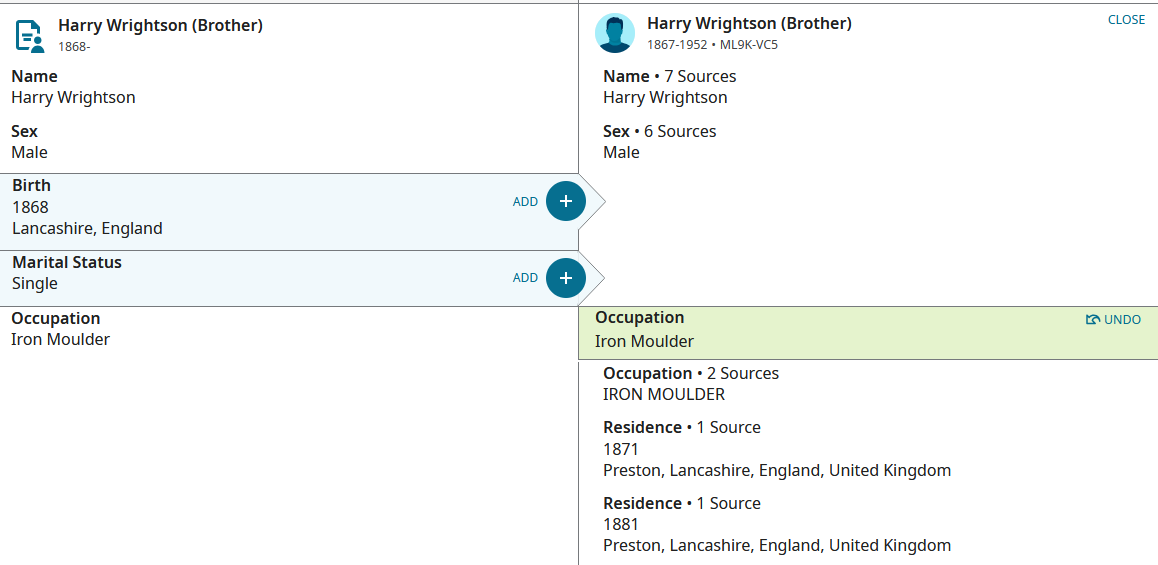This screenshot has height=565, width=1158.
Task: Click the ADD label beside Birth
Action: click(x=525, y=202)
